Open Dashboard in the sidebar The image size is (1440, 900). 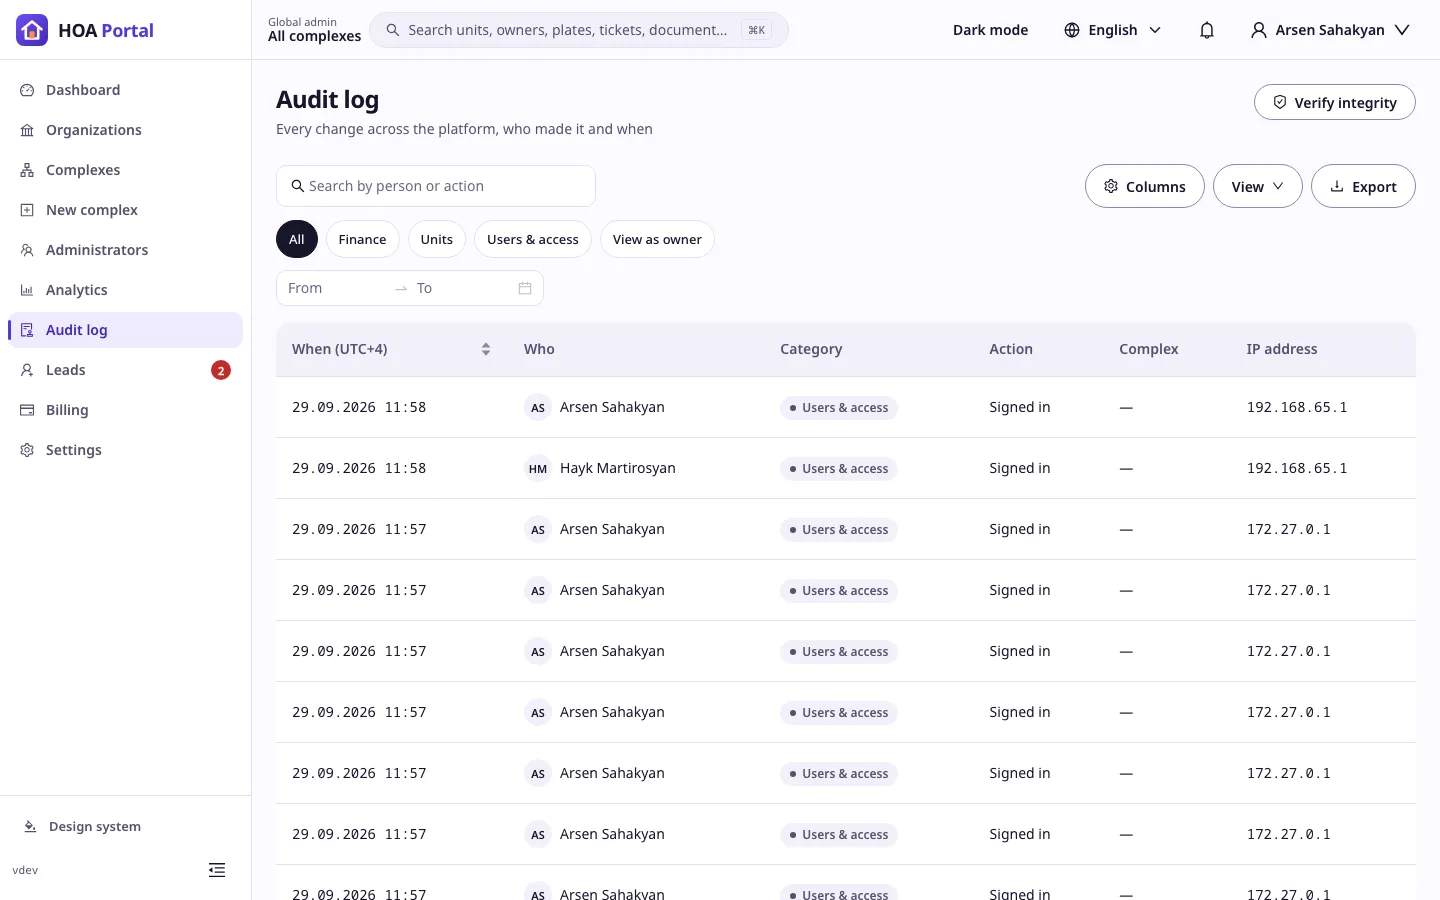(x=125, y=90)
